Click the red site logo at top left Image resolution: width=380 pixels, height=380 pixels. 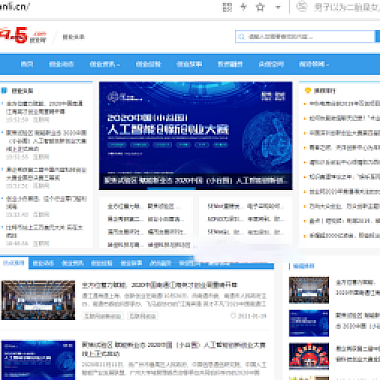23,35
